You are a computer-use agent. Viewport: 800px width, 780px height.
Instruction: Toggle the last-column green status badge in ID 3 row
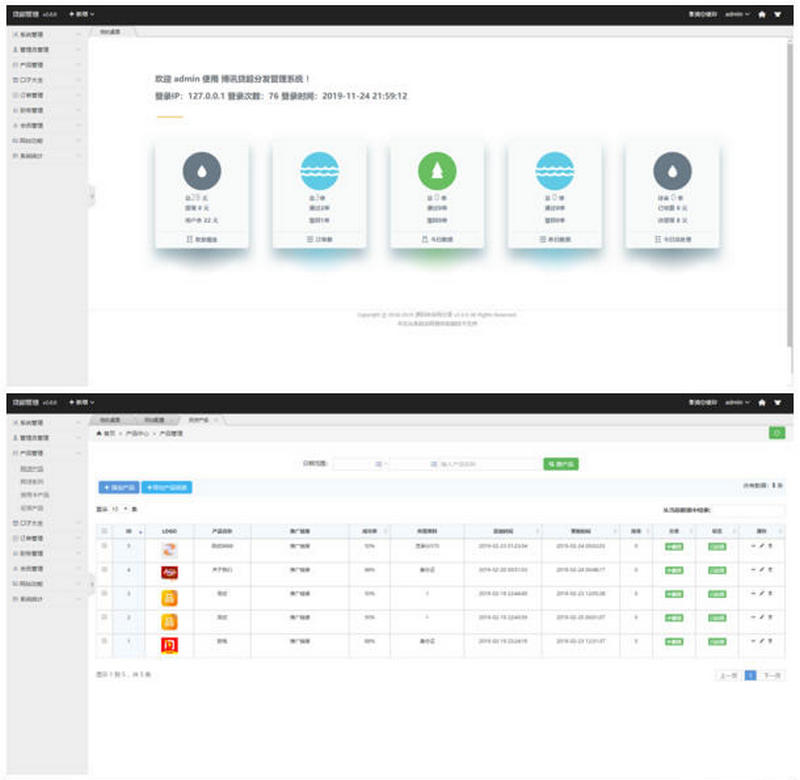pyautogui.click(x=717, y=594)
